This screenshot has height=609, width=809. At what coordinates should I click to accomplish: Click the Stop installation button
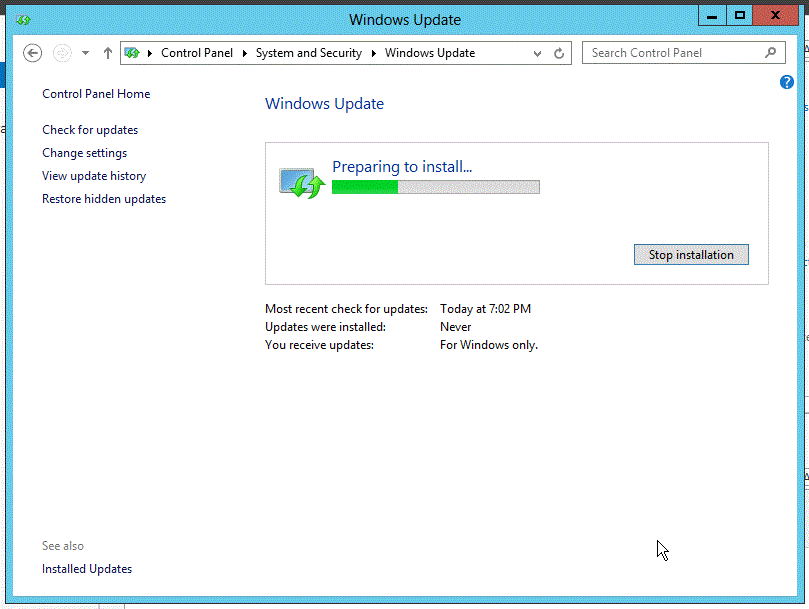coord(691,254)
